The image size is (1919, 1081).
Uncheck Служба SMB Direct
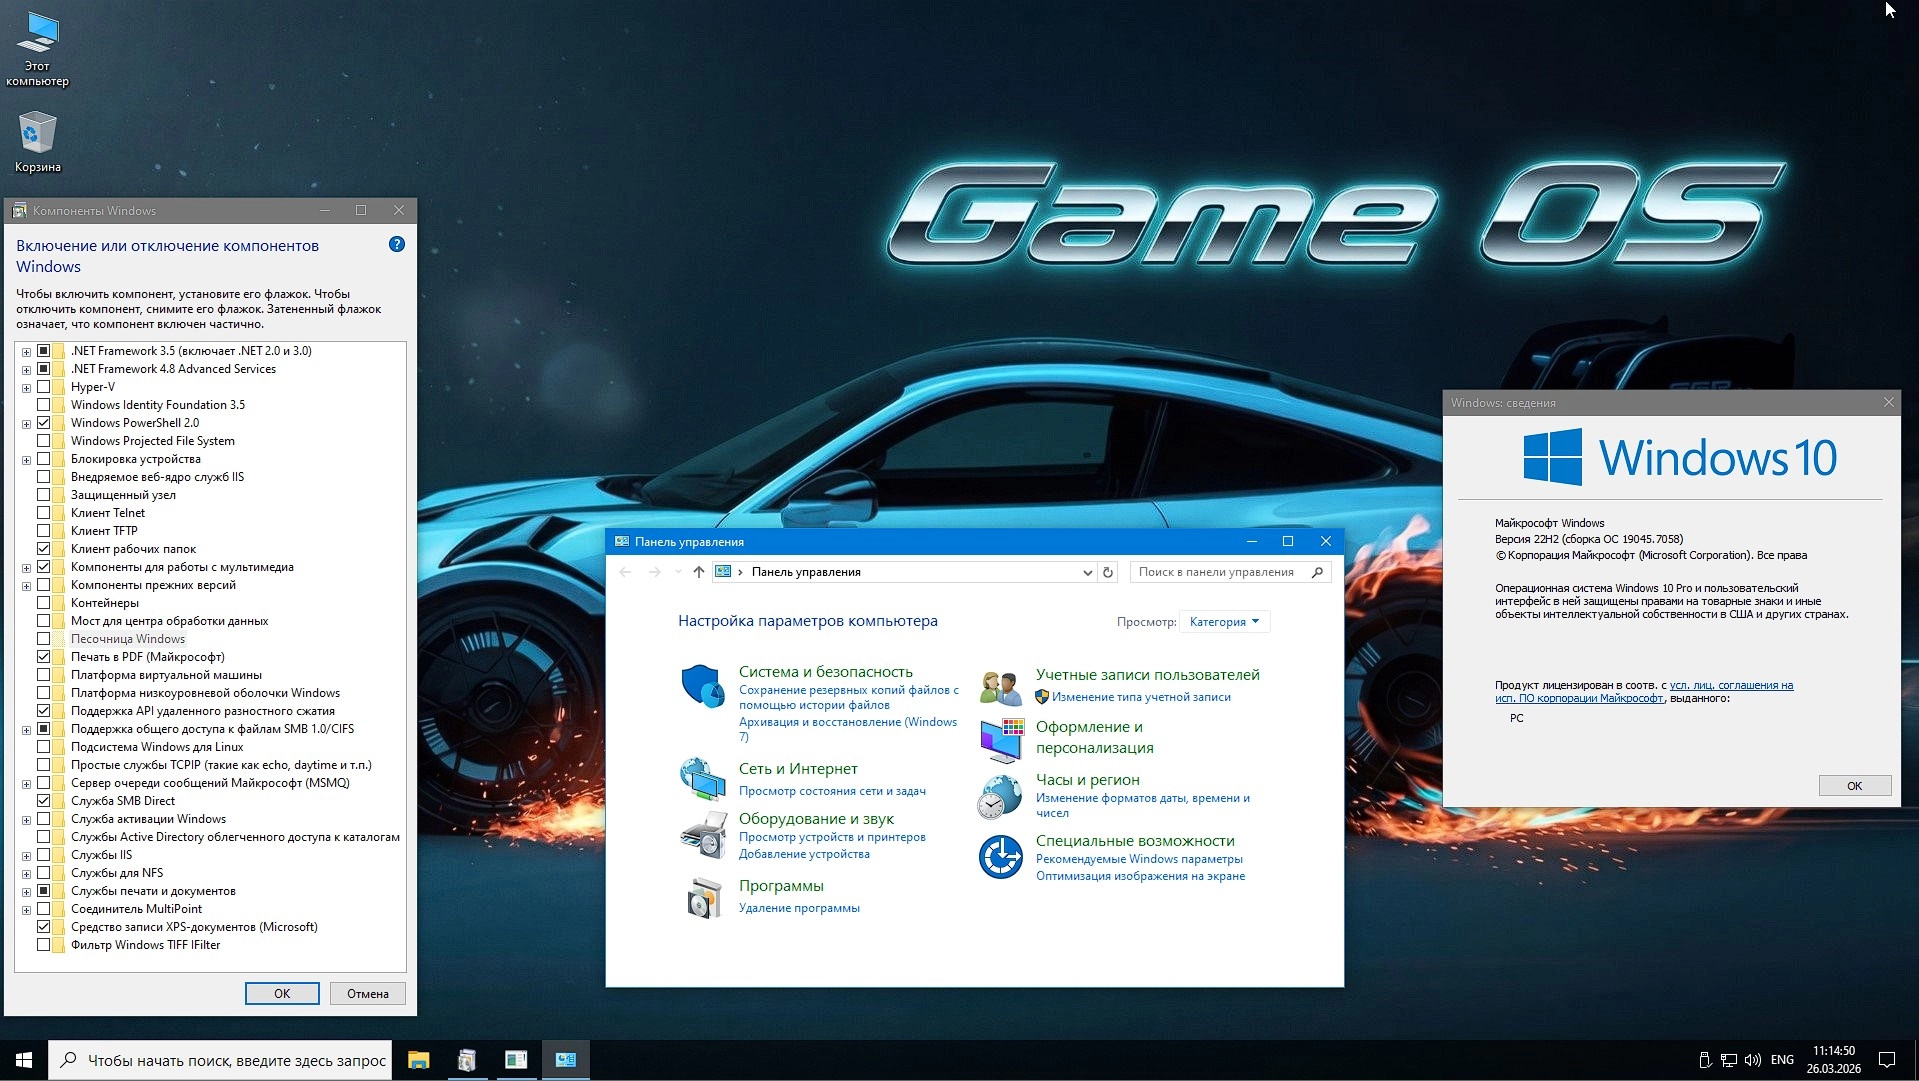[x=44, y=801]
